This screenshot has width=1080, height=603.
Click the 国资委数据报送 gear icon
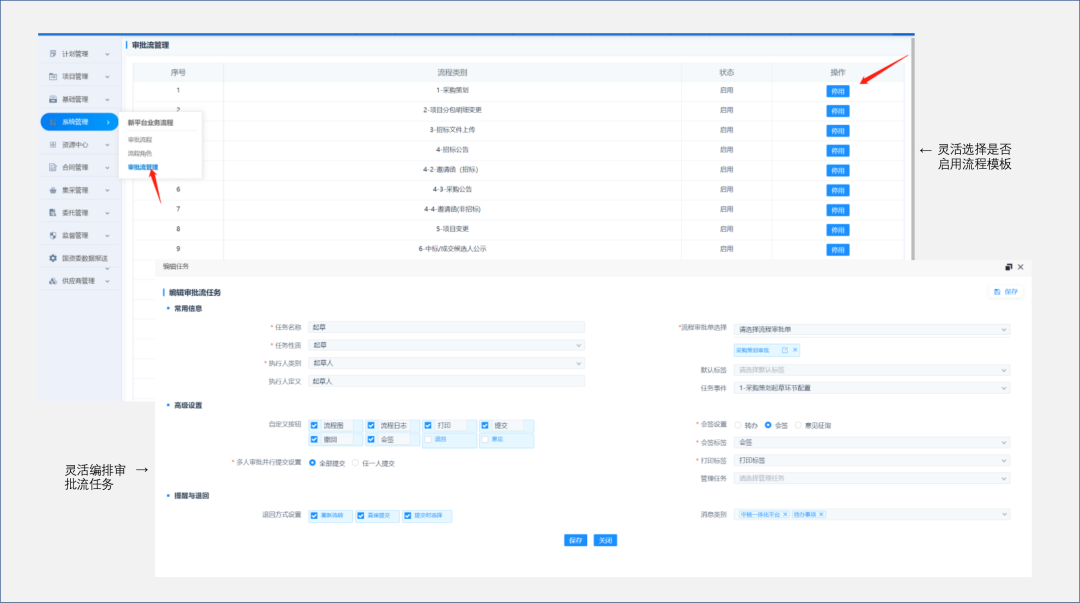pos(53,258)
